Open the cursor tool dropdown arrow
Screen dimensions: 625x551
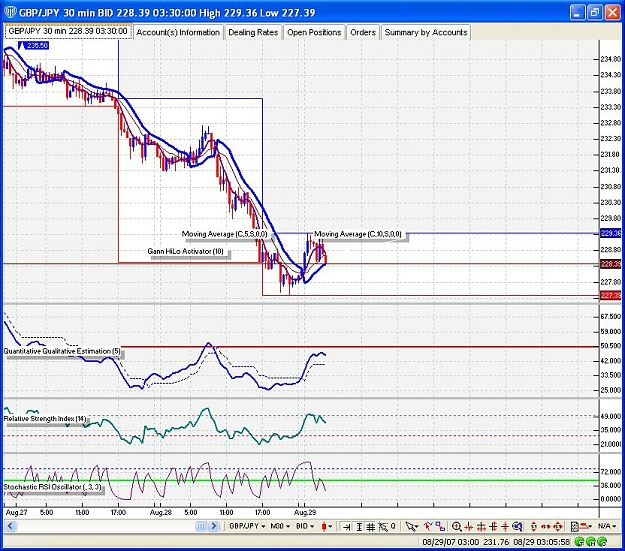(x=417, y=527)
